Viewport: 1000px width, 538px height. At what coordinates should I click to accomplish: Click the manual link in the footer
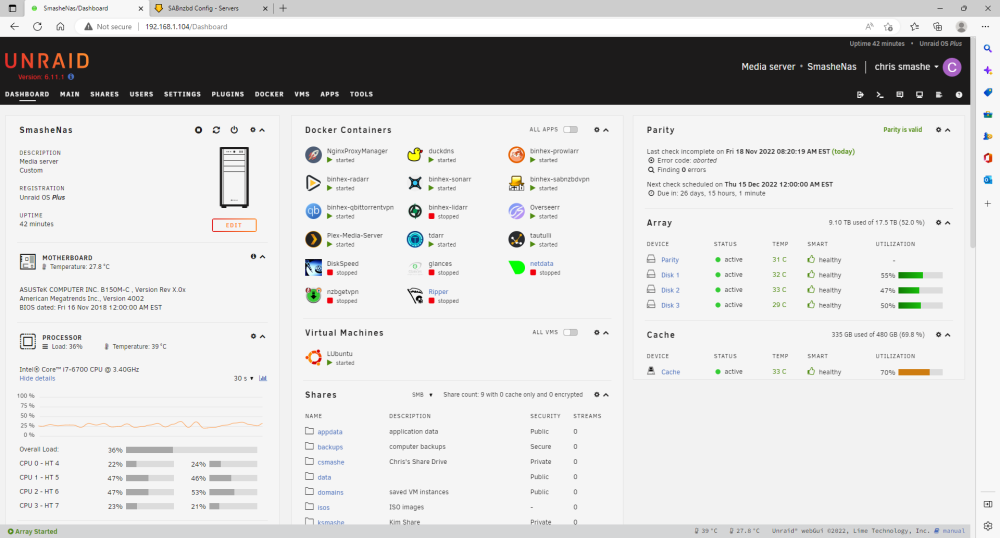pos(953,531)
